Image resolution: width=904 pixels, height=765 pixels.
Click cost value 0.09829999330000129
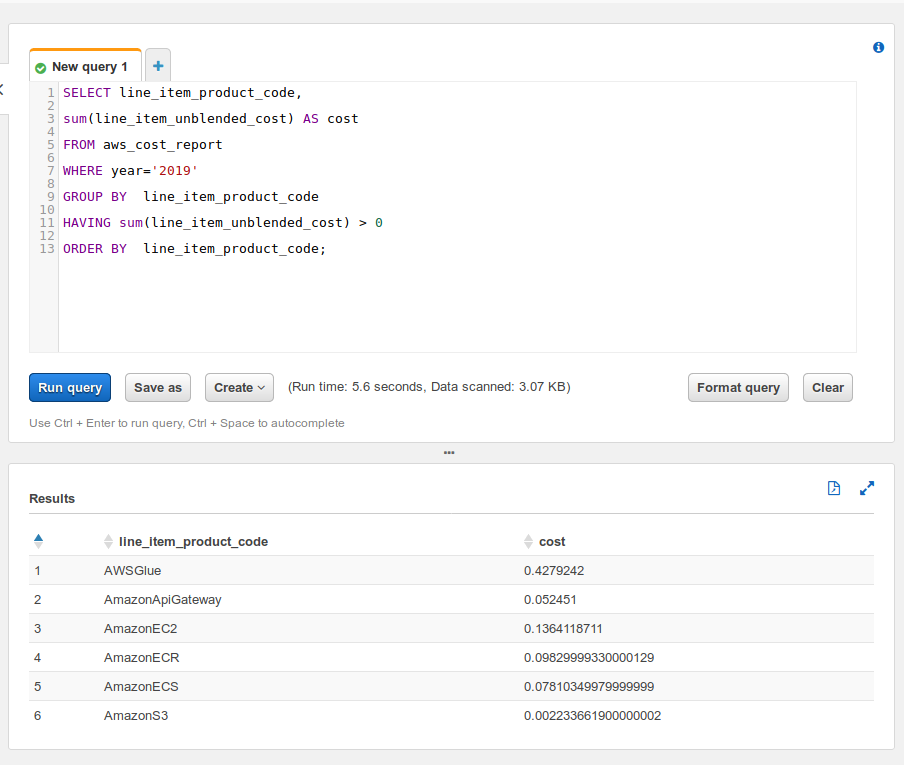[589, 657]
